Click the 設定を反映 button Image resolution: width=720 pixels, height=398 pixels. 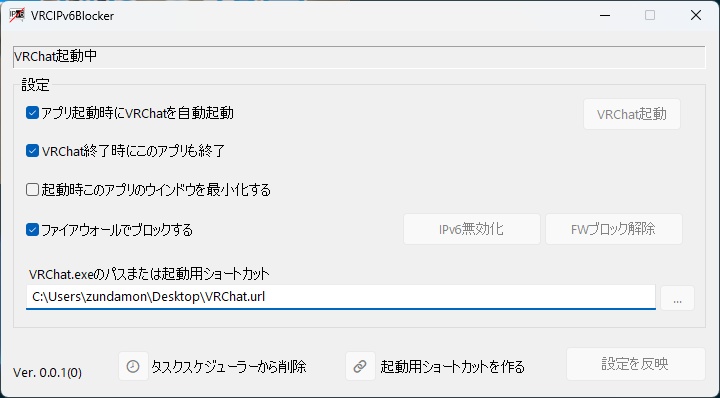point(636,364)
